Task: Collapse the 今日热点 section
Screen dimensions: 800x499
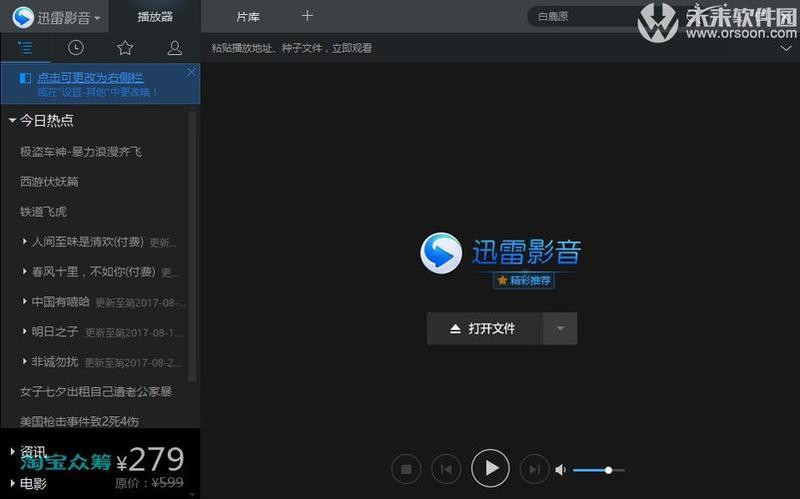Action: click(13, 120)
